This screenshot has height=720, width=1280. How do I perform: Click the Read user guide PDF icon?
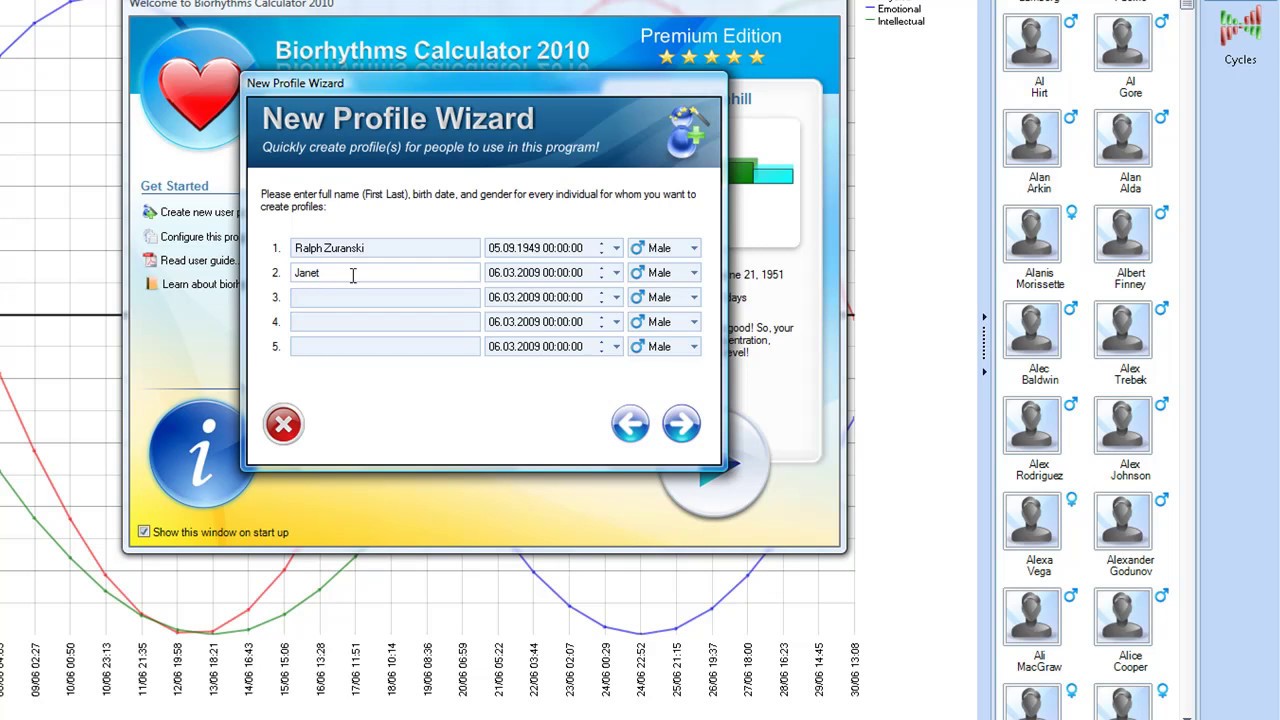click(150, 260)
